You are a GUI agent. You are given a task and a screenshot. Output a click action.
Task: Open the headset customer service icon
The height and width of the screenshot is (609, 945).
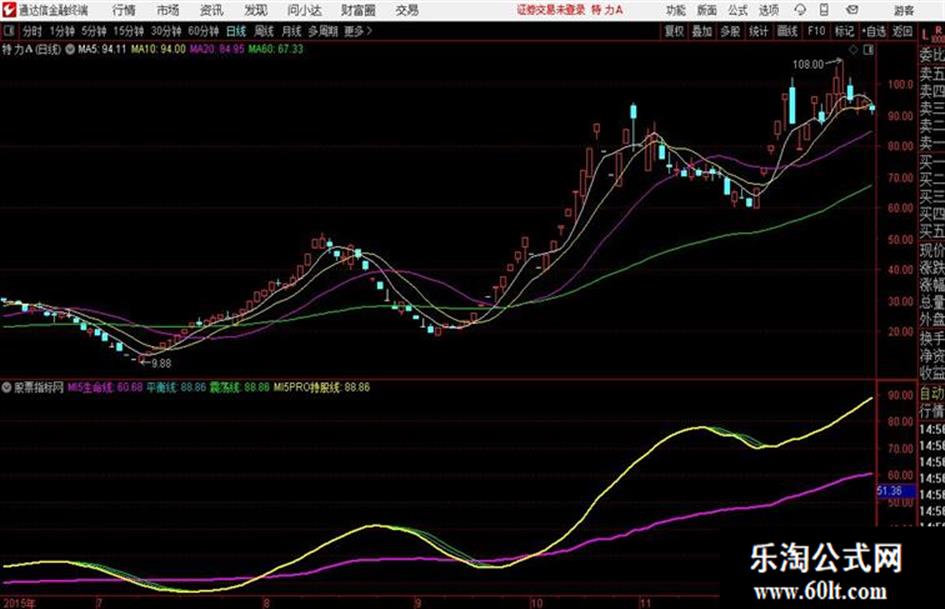(800, 10)
